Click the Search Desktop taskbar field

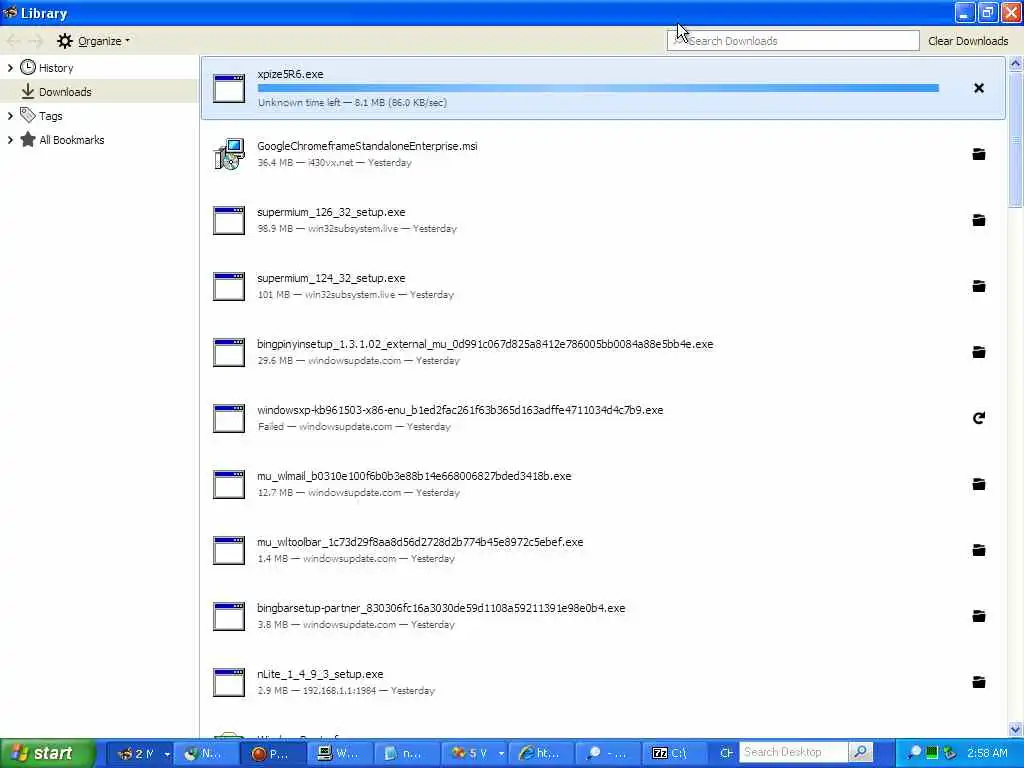pos(793,752)
